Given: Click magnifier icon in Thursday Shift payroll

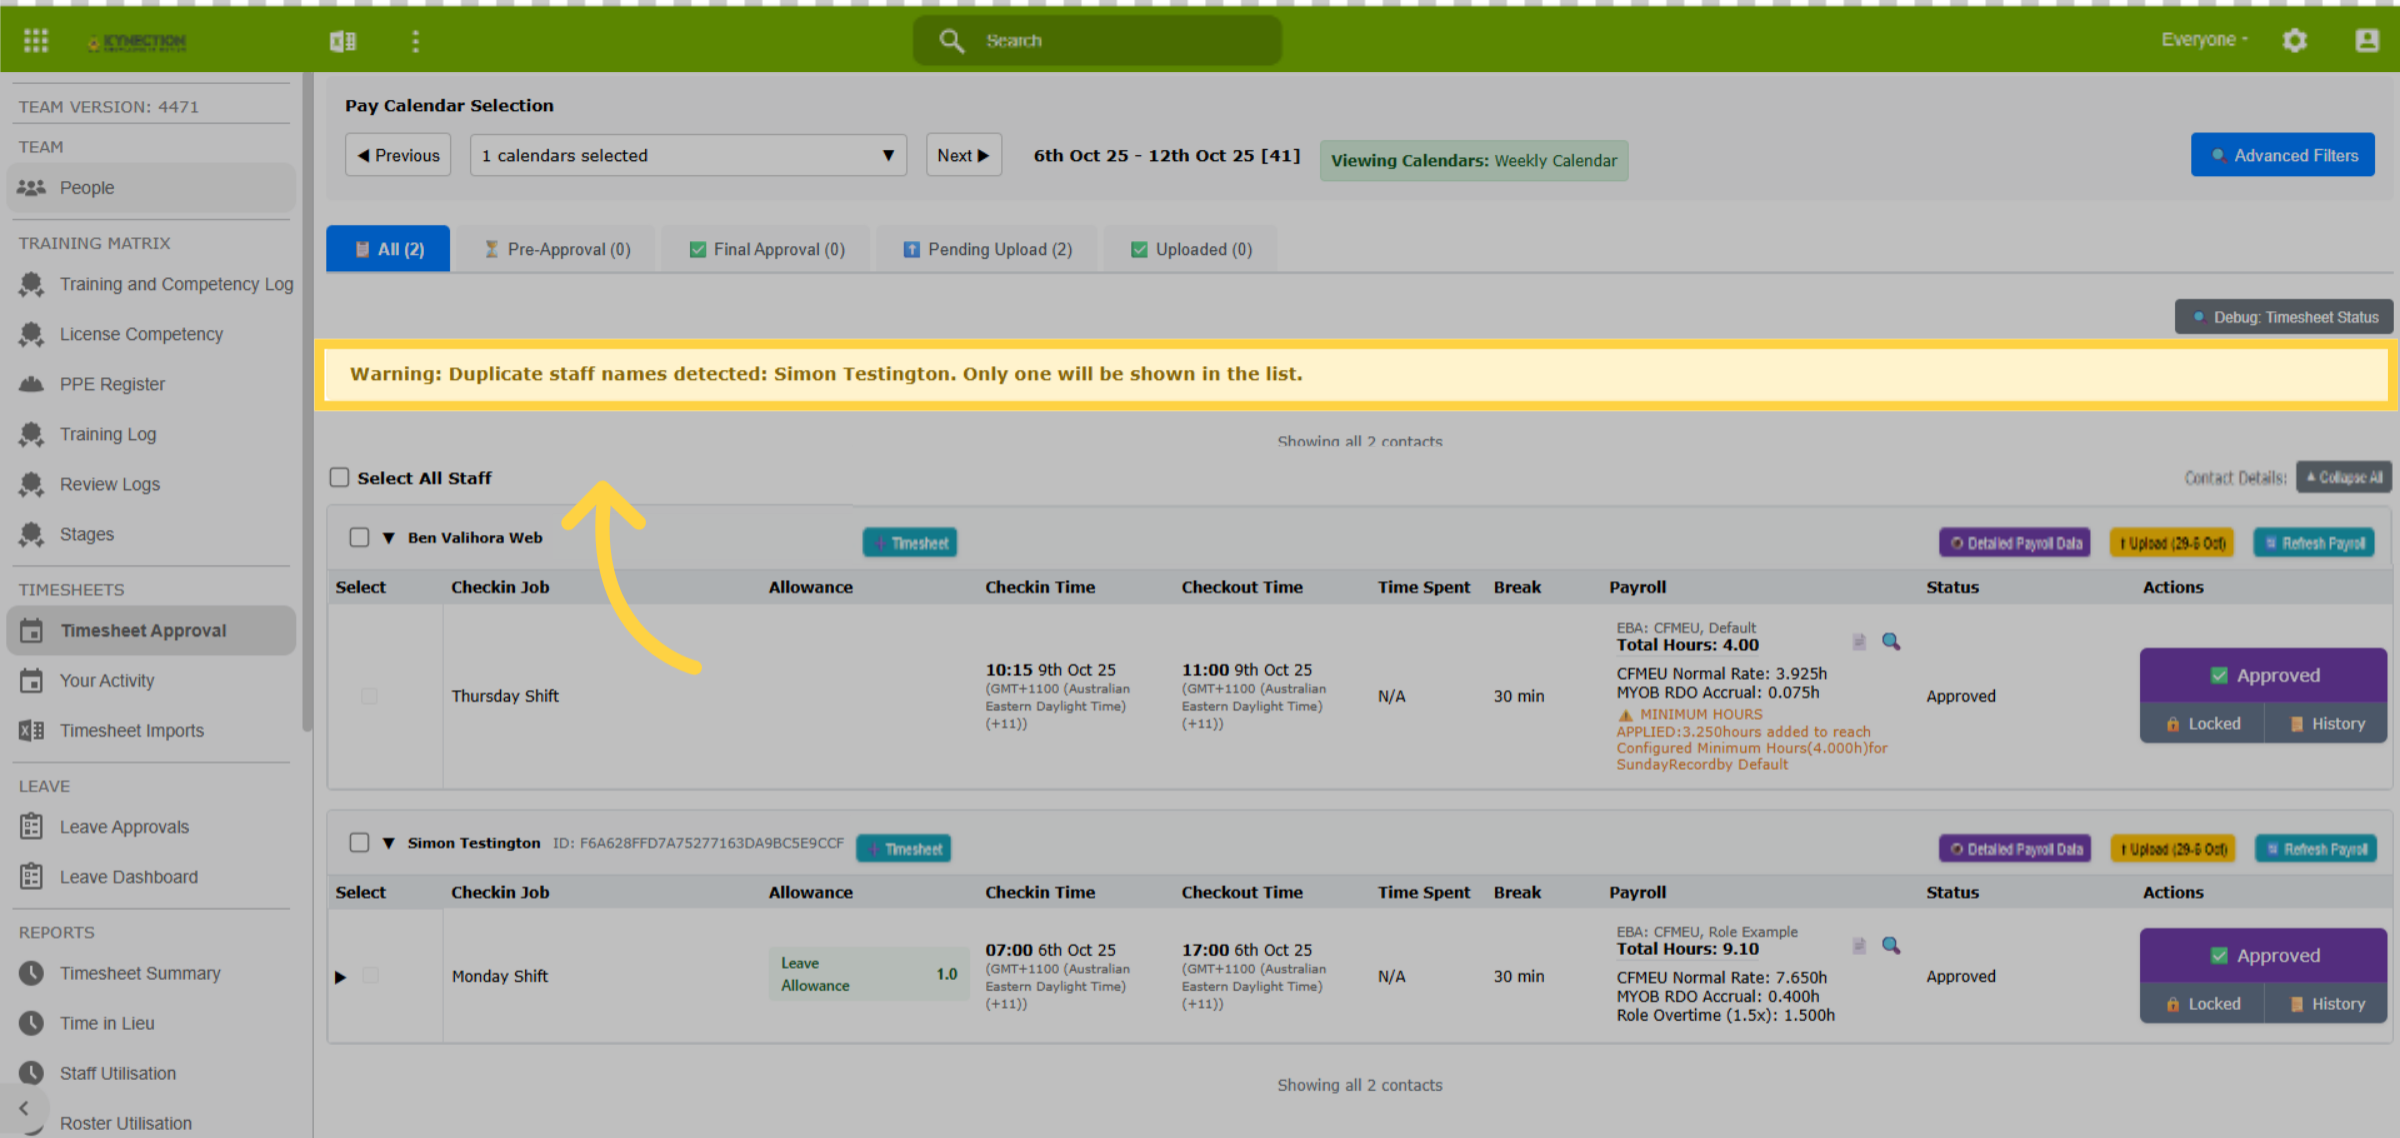Looking at the screenshot, I should point(1891,641).
